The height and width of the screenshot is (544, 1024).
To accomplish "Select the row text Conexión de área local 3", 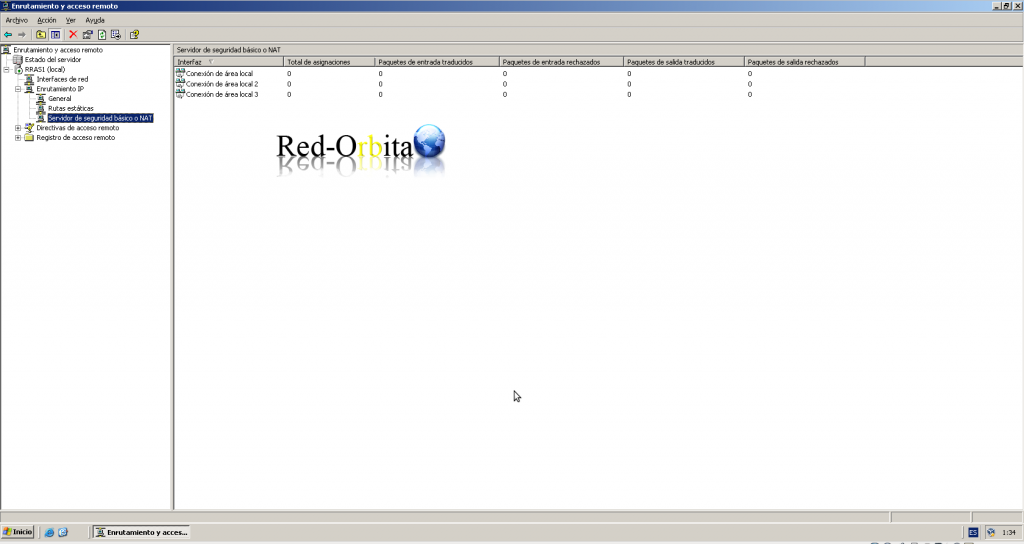I will pos(222,95).
